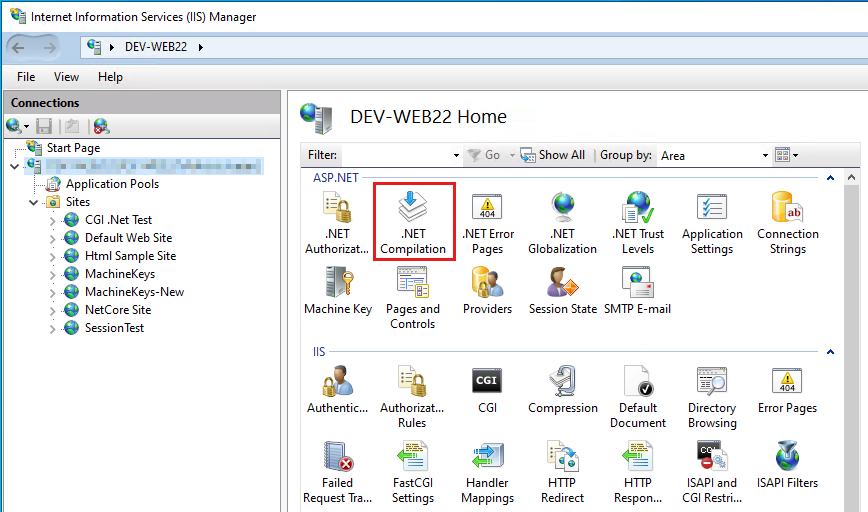Open the Group by Area dropdown
Screen dimensions: 868x512
tap(765, 155)
